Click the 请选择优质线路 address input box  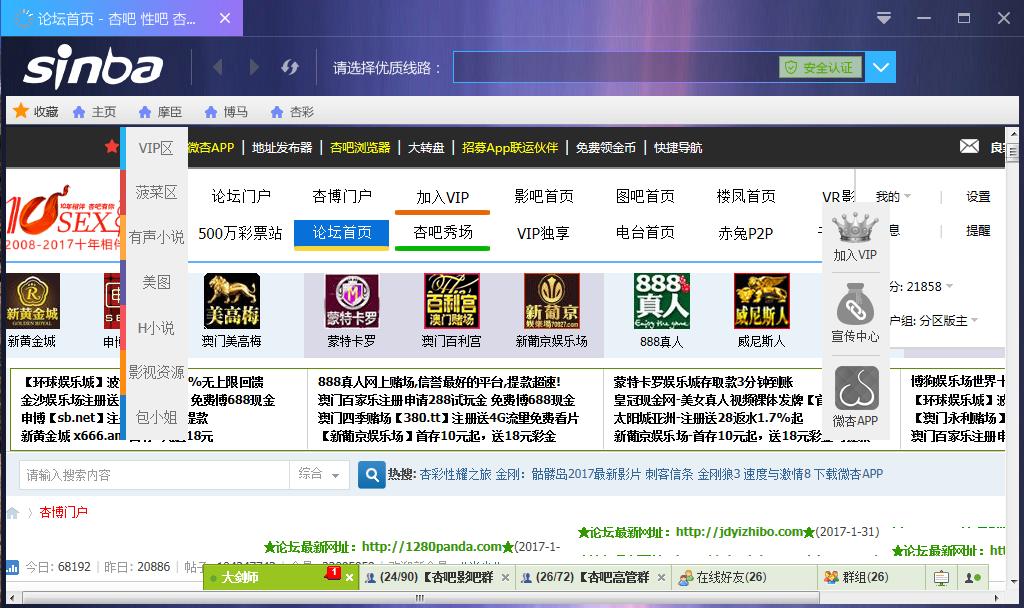click(x=615, y=67)
